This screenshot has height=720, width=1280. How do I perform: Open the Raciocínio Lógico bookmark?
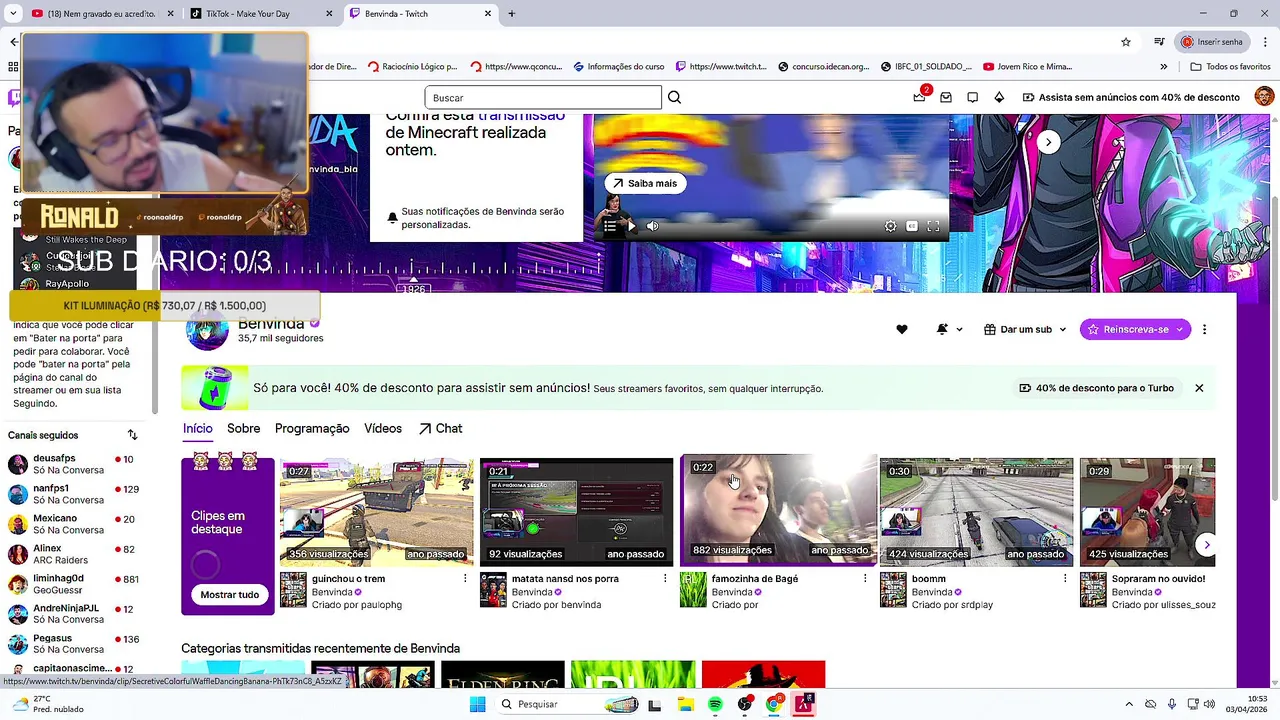click(x=412, y=67)
